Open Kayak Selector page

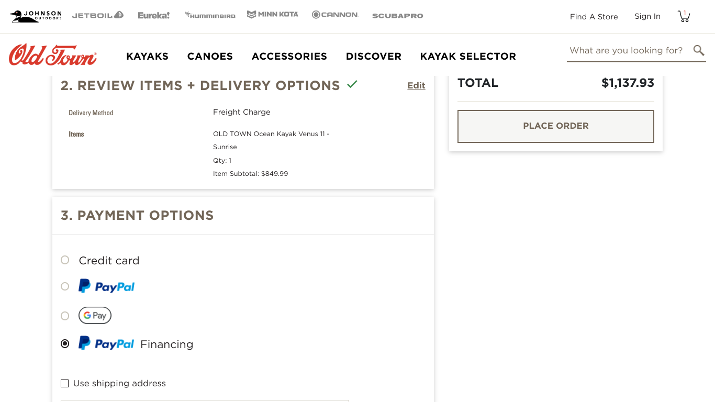point(468,56)
